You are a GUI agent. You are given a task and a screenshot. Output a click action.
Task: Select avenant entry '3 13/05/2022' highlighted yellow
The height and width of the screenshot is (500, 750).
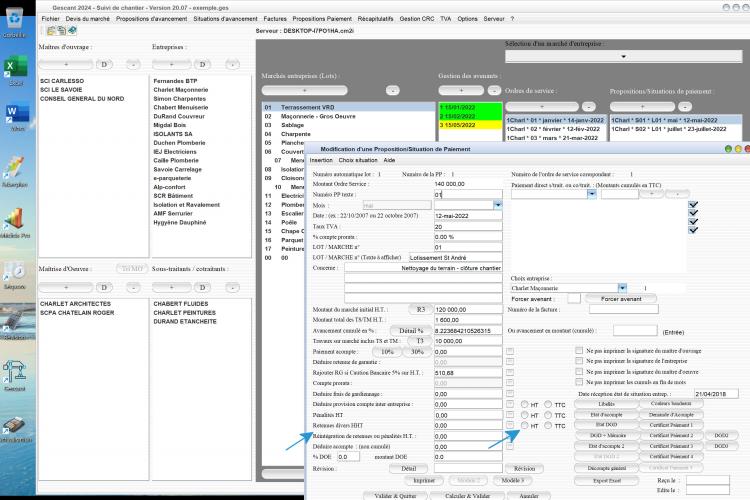point(471,125)
